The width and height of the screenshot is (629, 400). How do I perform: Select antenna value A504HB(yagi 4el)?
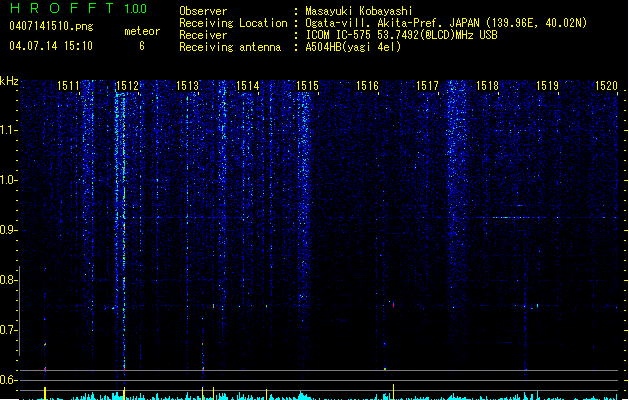tap(353, 47)
